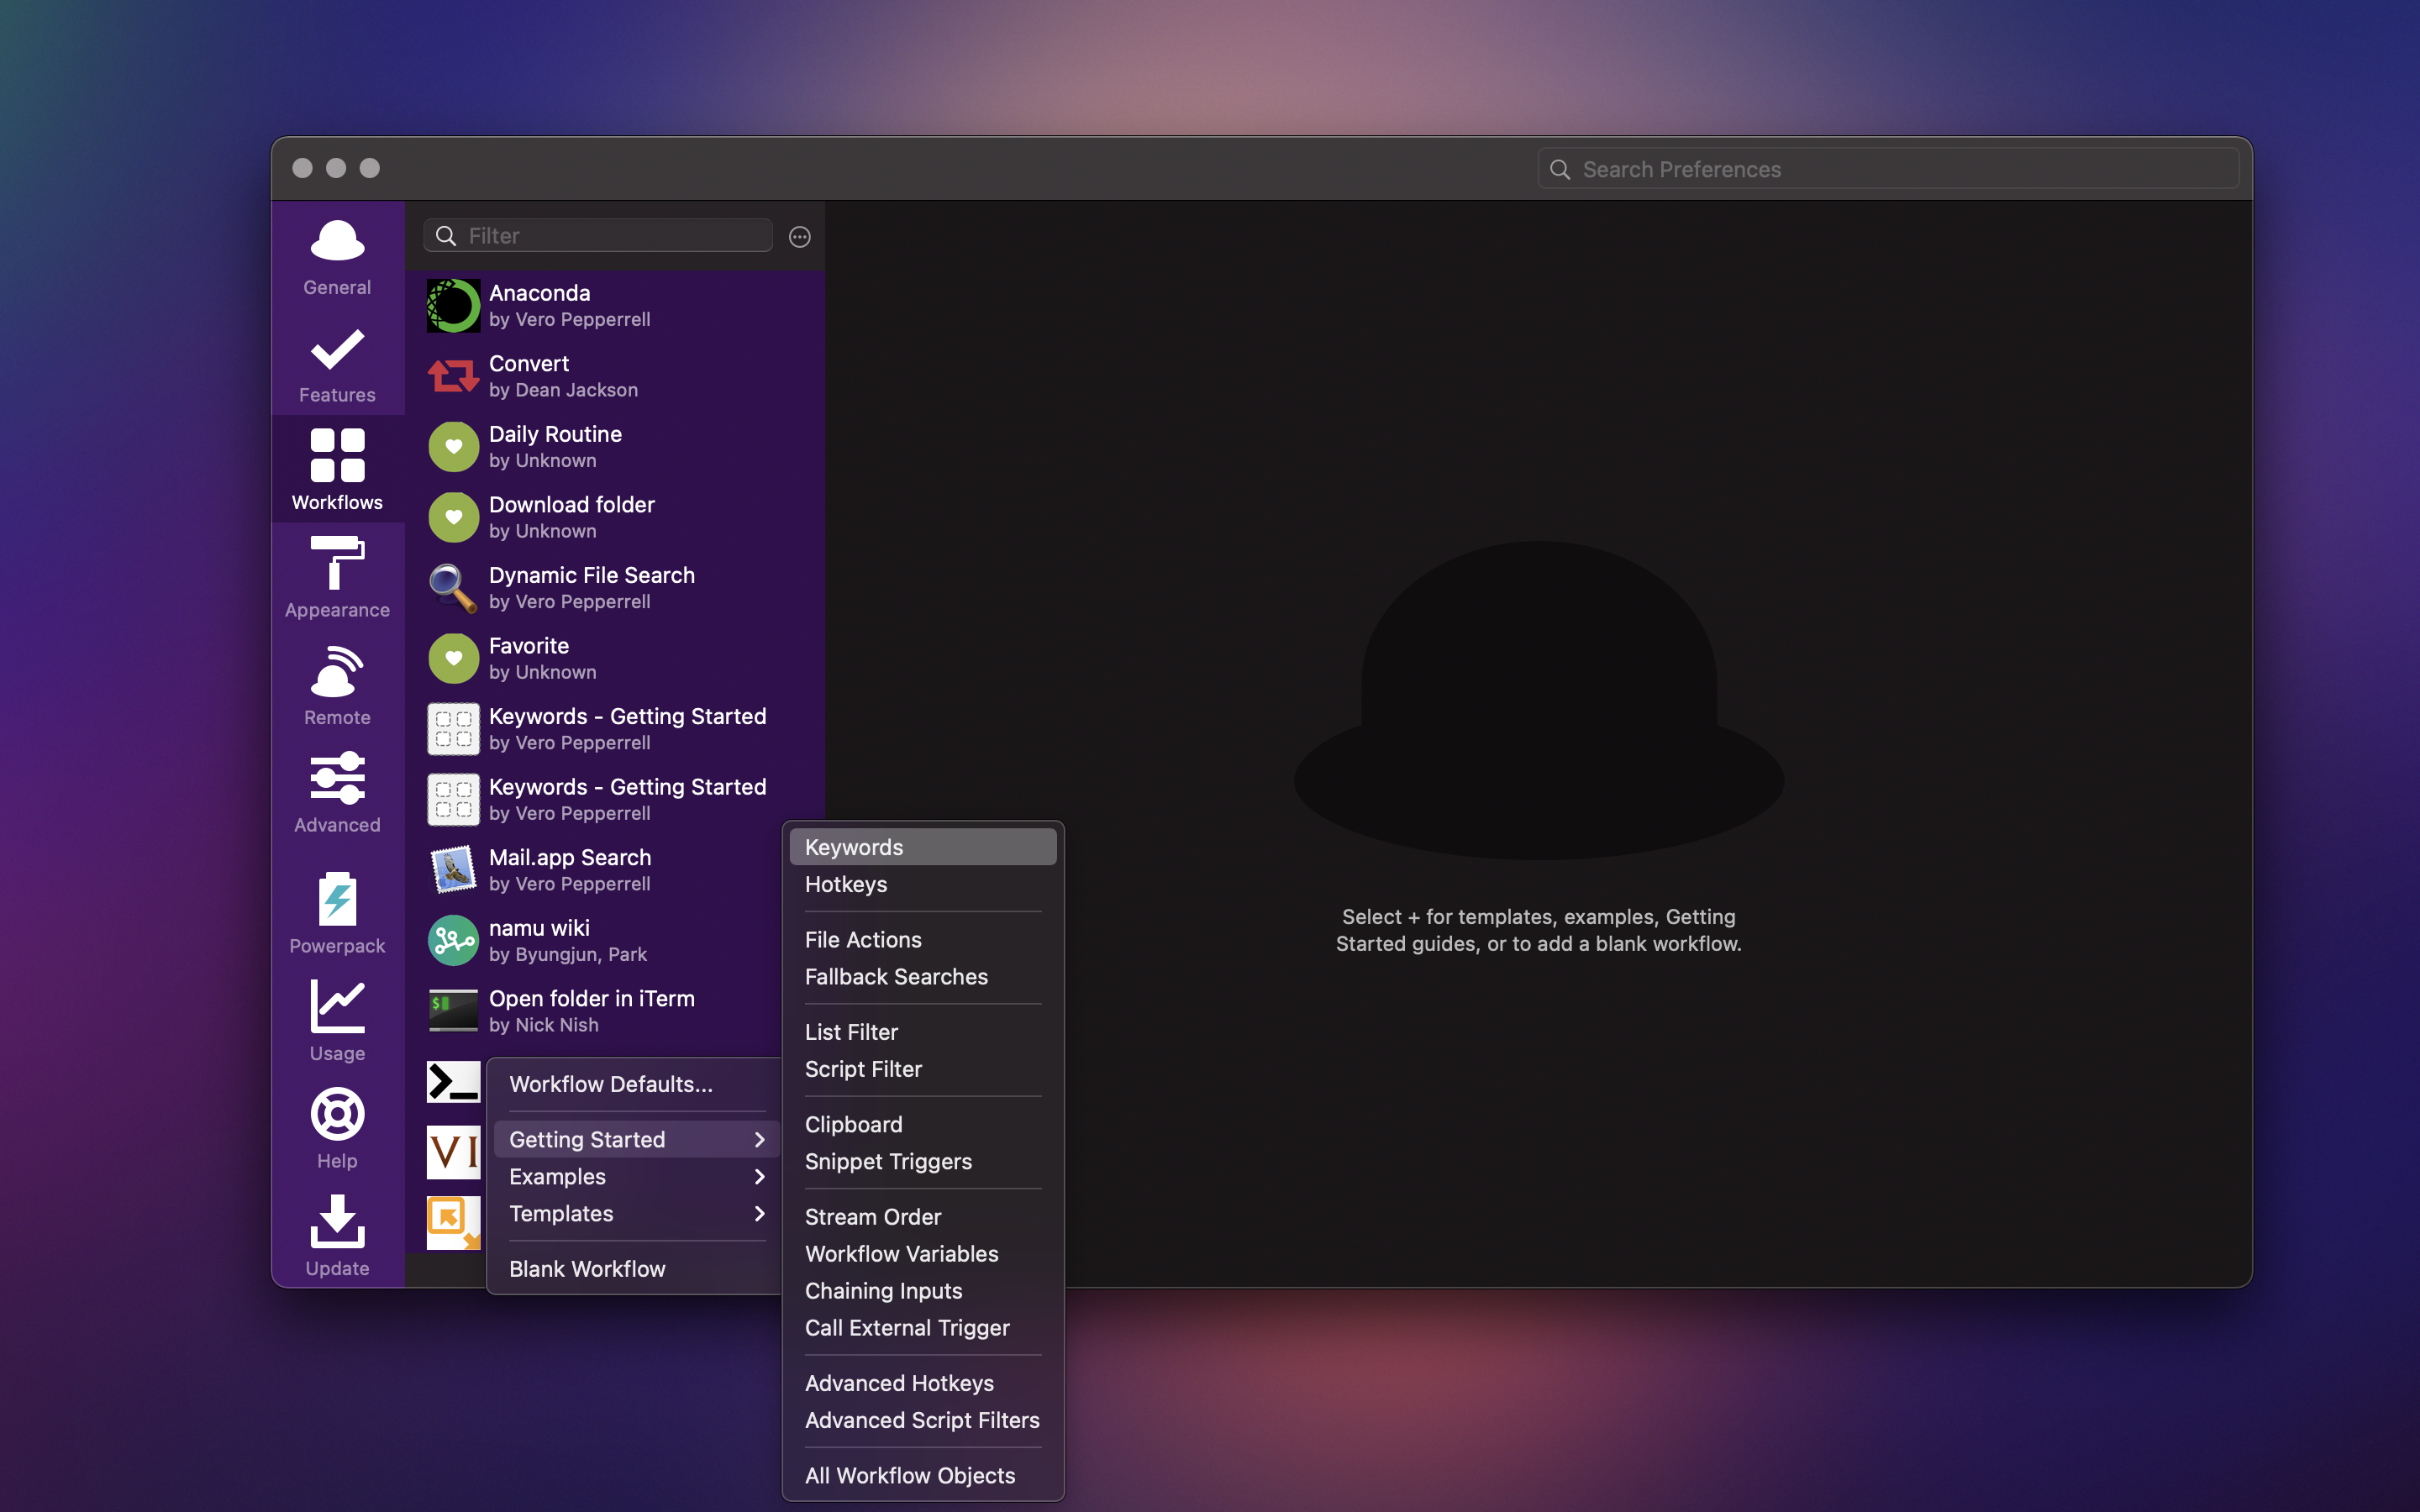This screenshot has height=1512, width=2420.
Task: Select File Actions in the submenu
Action: (923, 940)
